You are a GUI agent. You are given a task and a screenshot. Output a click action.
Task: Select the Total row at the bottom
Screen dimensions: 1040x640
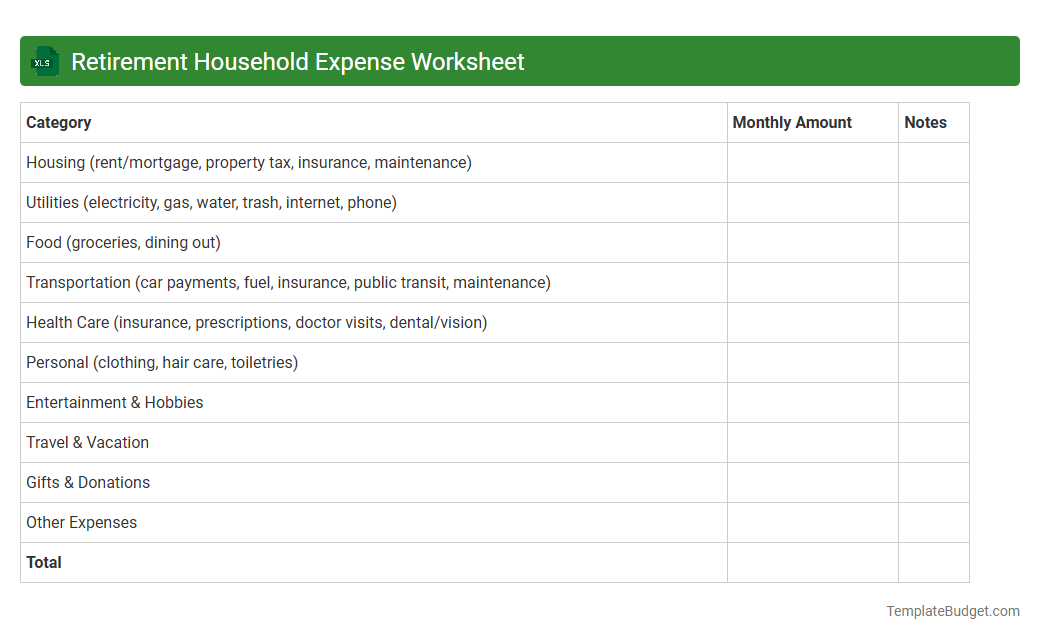pos(44,562)
